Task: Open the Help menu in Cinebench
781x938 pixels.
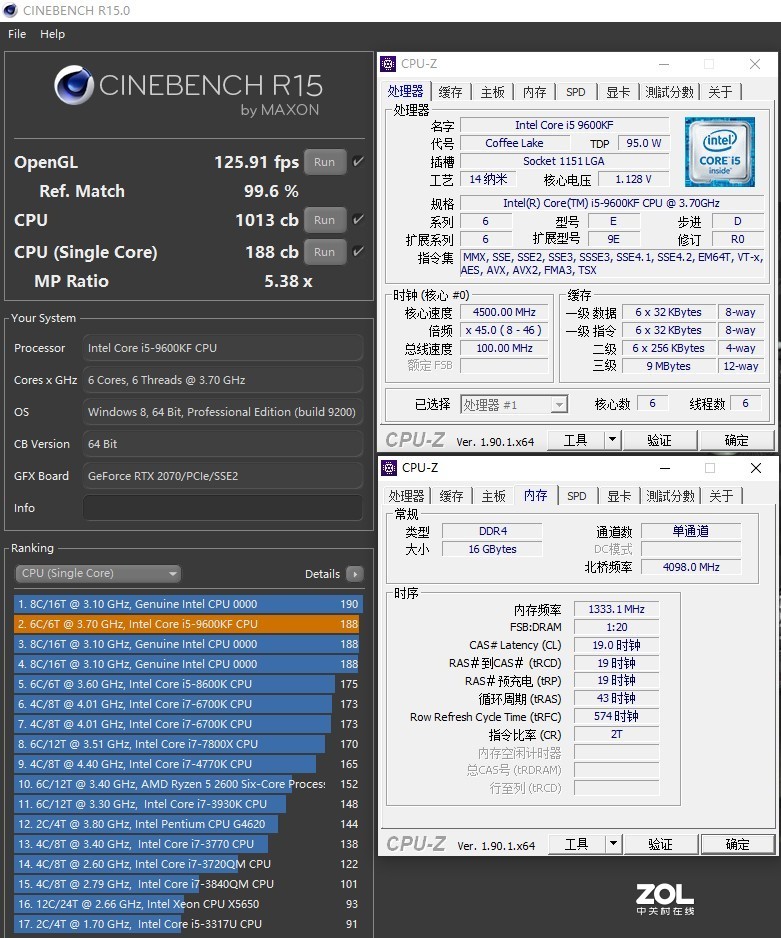Action: pyautogui.click(x=53, y=34)
